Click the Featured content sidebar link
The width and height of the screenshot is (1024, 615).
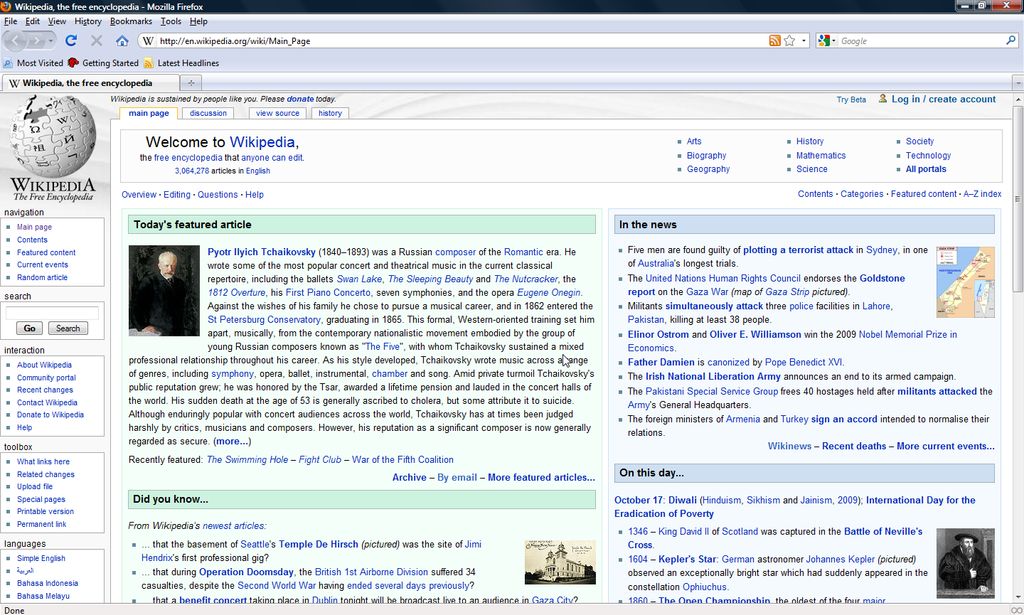46,253
